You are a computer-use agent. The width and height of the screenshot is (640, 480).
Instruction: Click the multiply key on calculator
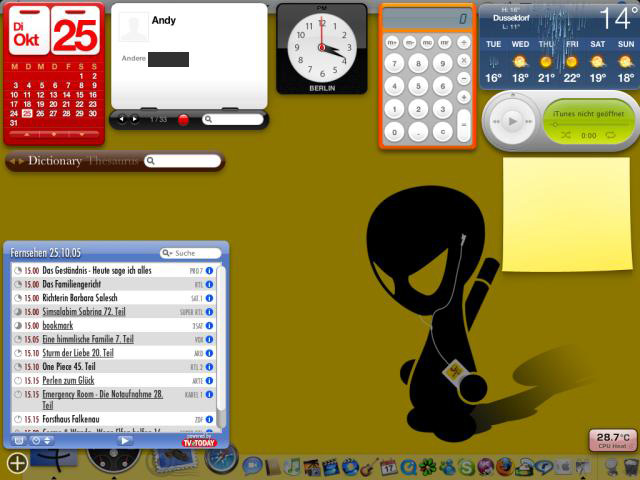463,60
